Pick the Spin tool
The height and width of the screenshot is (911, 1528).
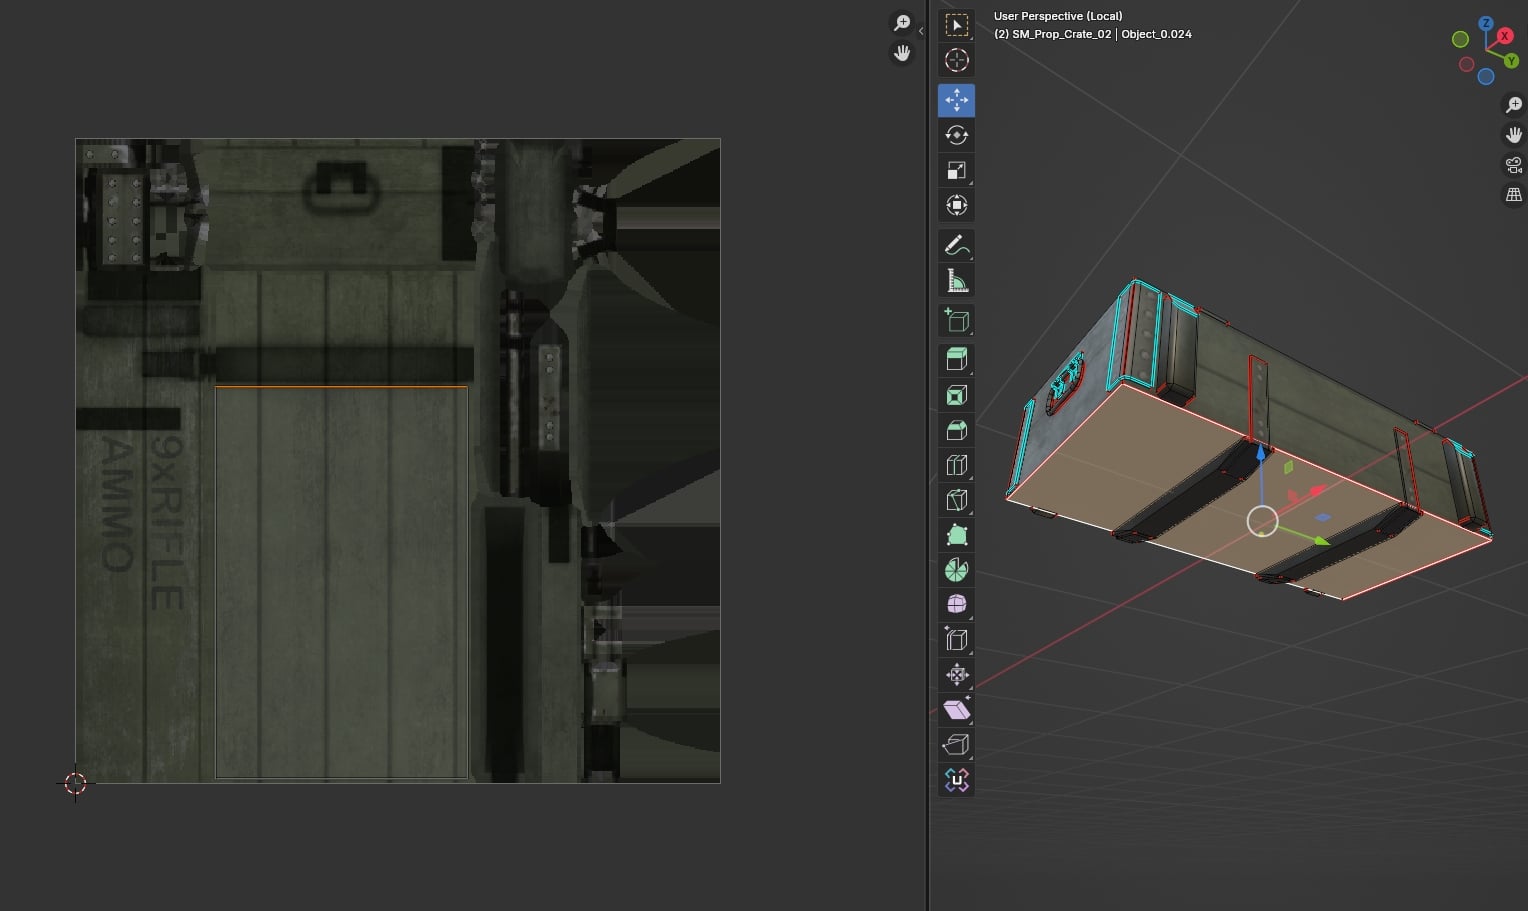pos(956,570)
